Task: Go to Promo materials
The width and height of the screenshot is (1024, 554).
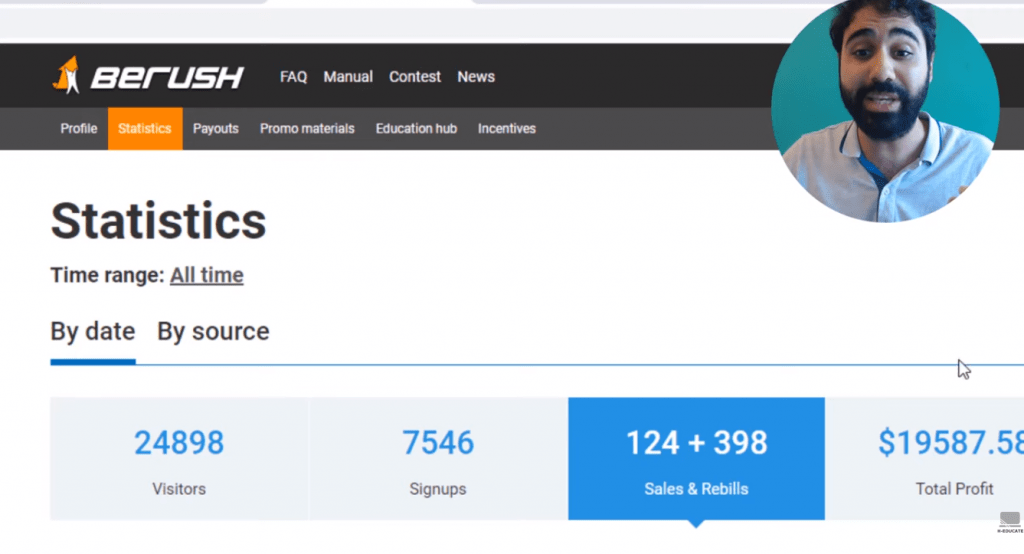Action: (x=307, y=129)
